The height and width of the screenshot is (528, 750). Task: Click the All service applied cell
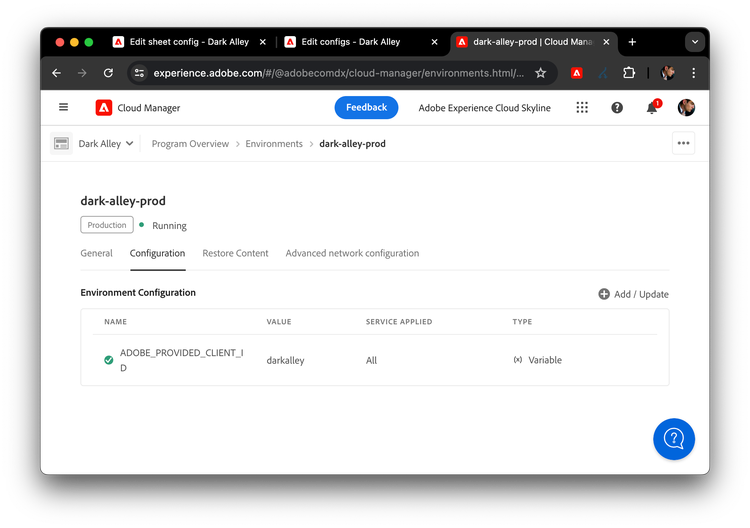[371, 360]
